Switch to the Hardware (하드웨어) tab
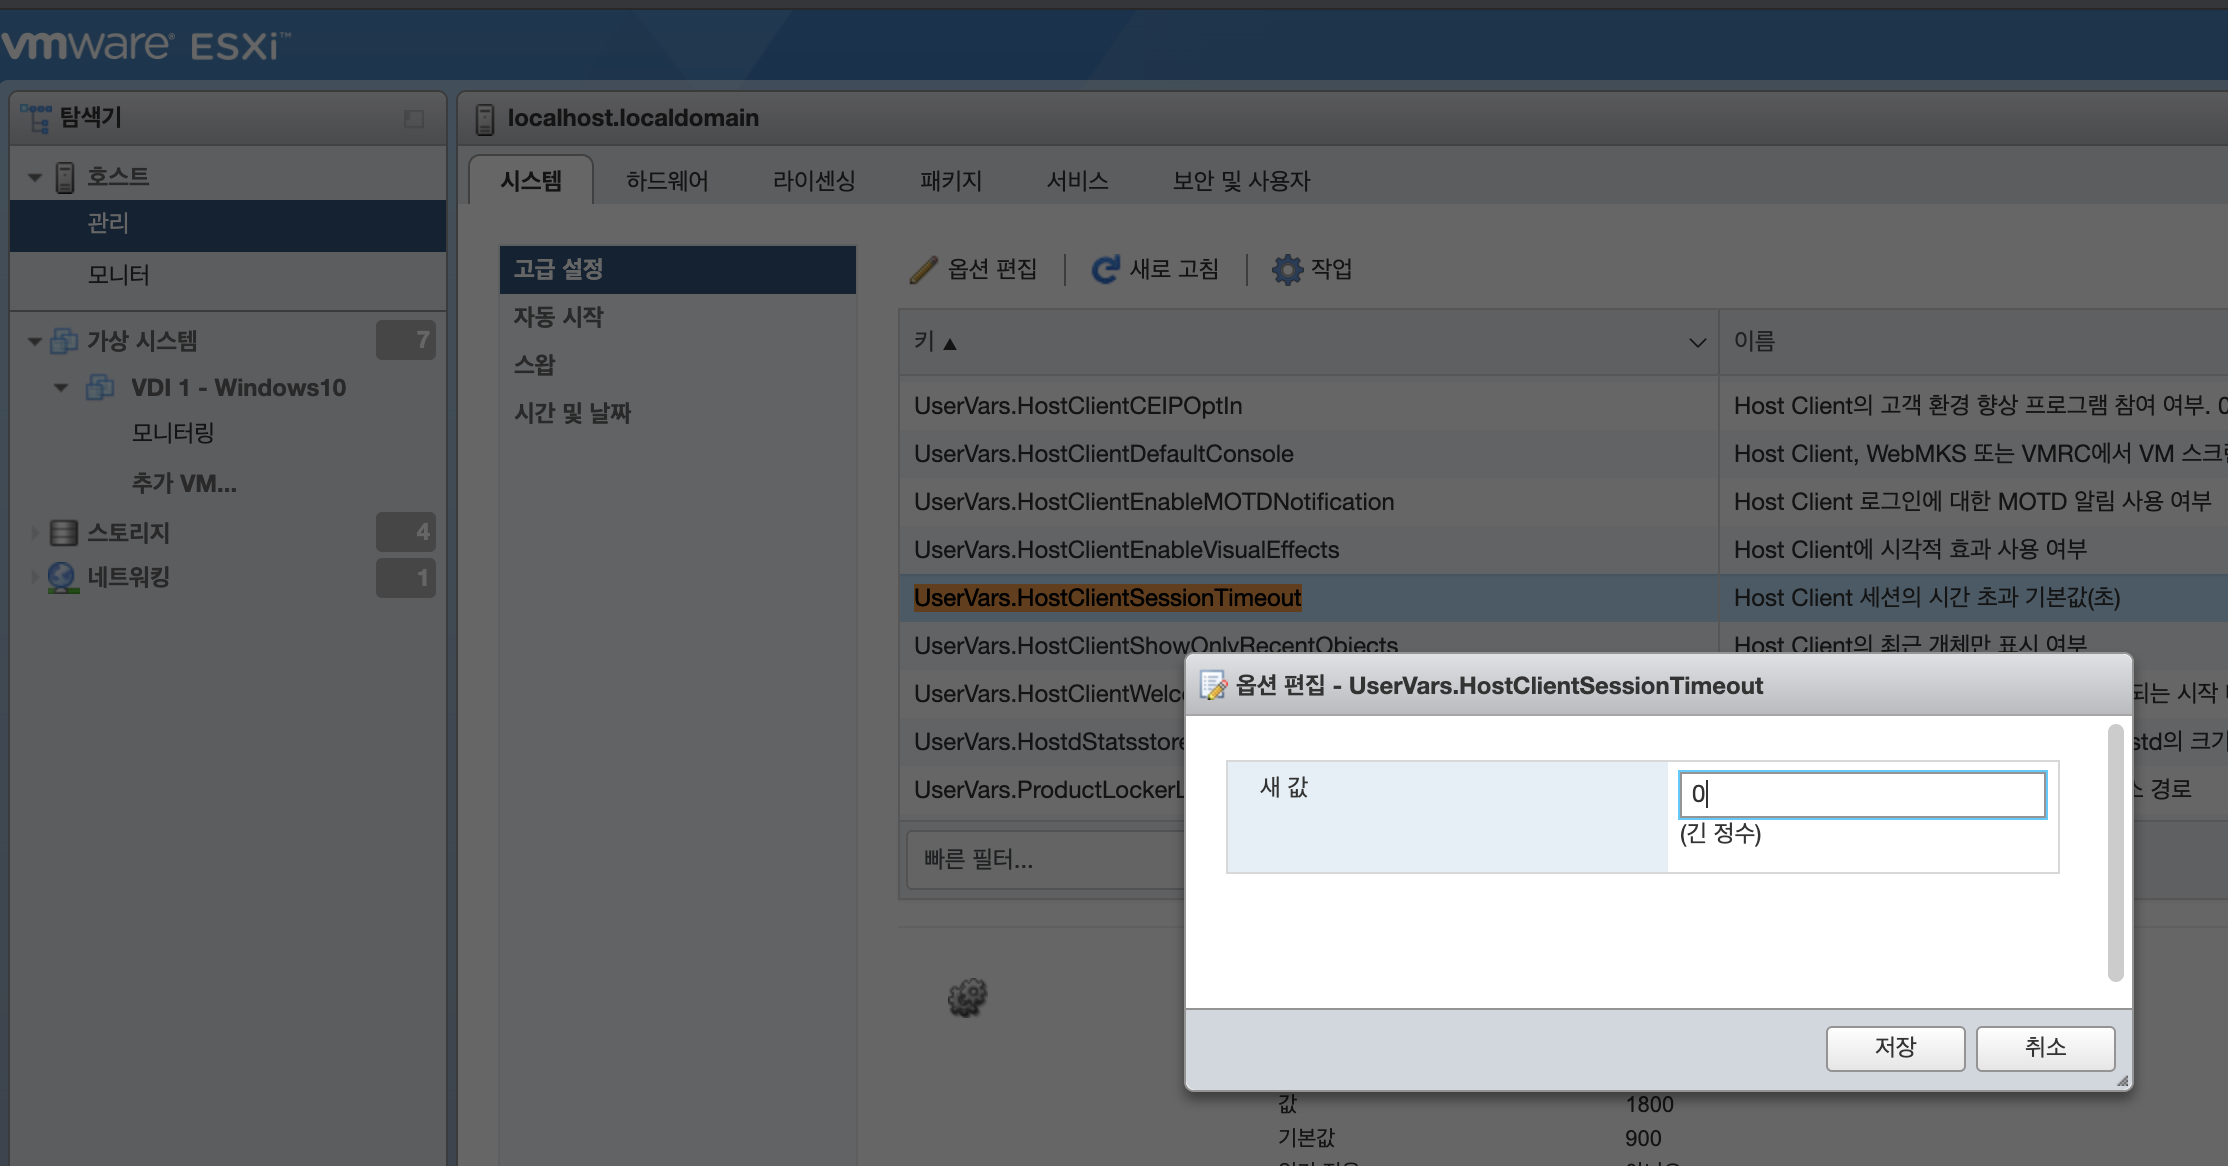Image resolution: width=2228 pixels, height=1166 pixels. pyautogui.click(x=667, y=181)
